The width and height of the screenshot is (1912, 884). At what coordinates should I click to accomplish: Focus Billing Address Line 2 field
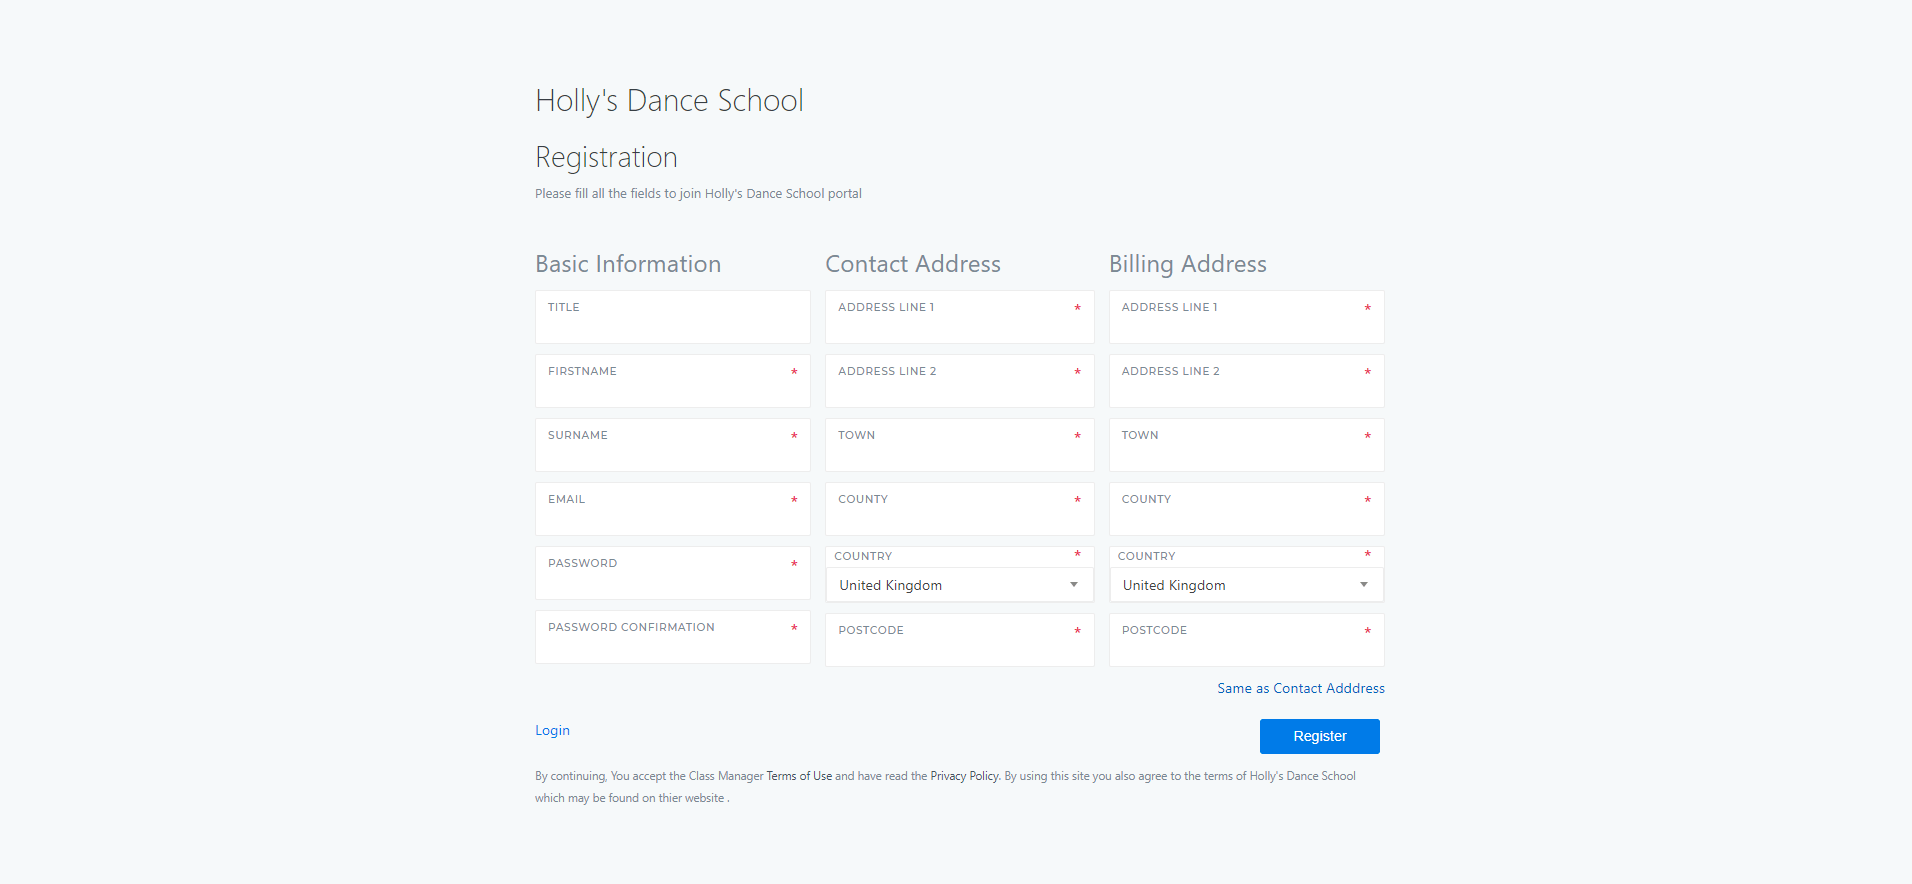click(1247, 381)
